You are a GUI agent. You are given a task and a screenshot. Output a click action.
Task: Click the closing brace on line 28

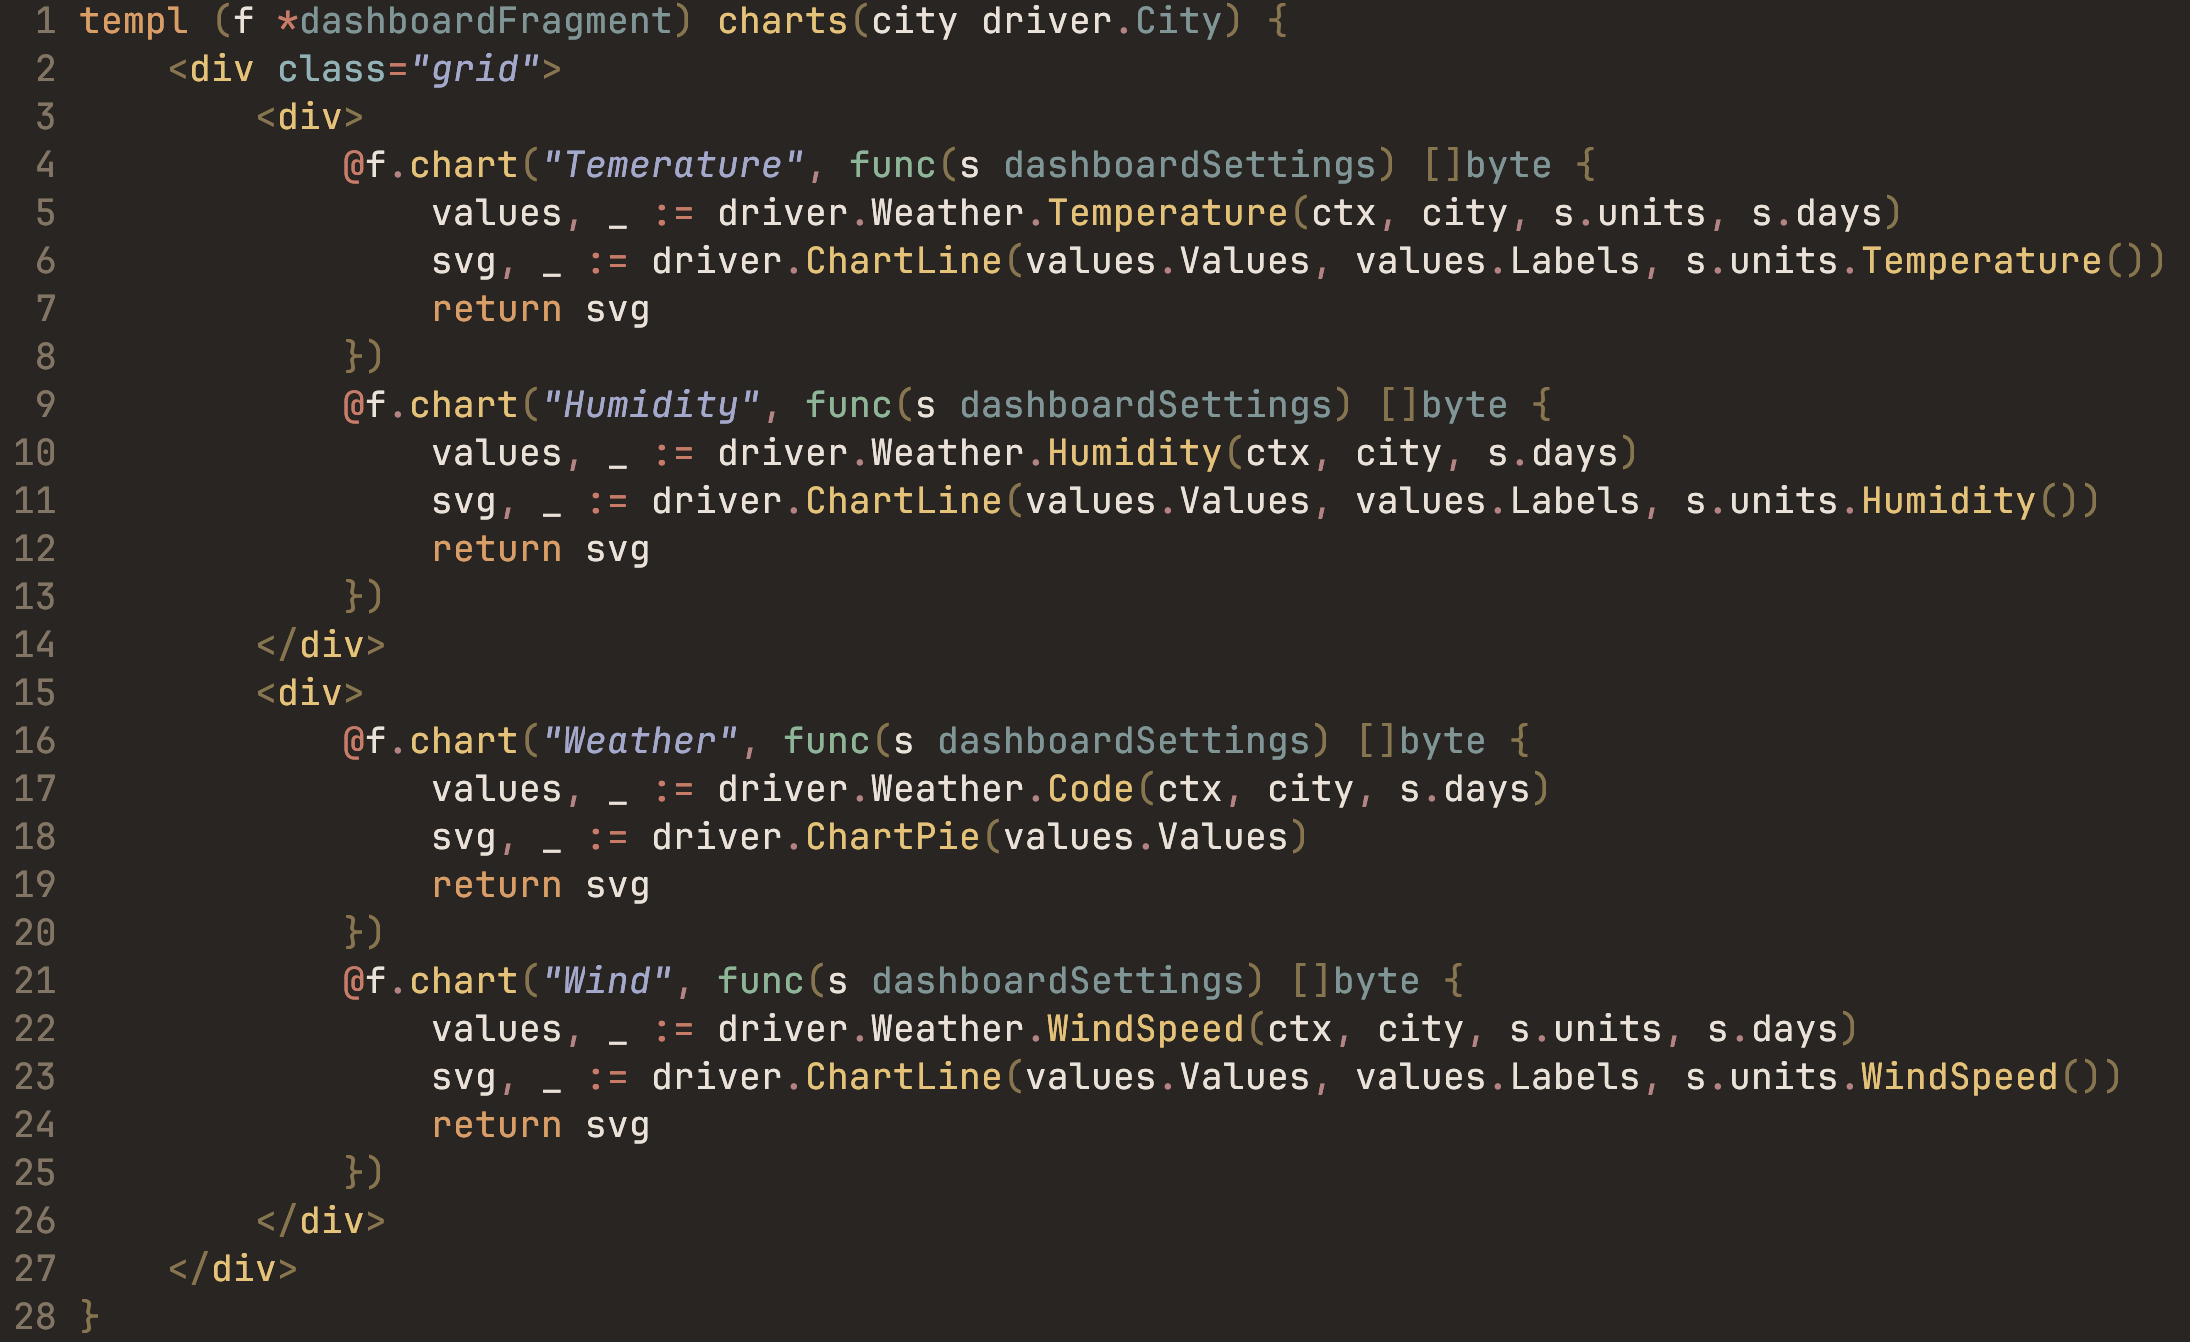[89, 1317]
